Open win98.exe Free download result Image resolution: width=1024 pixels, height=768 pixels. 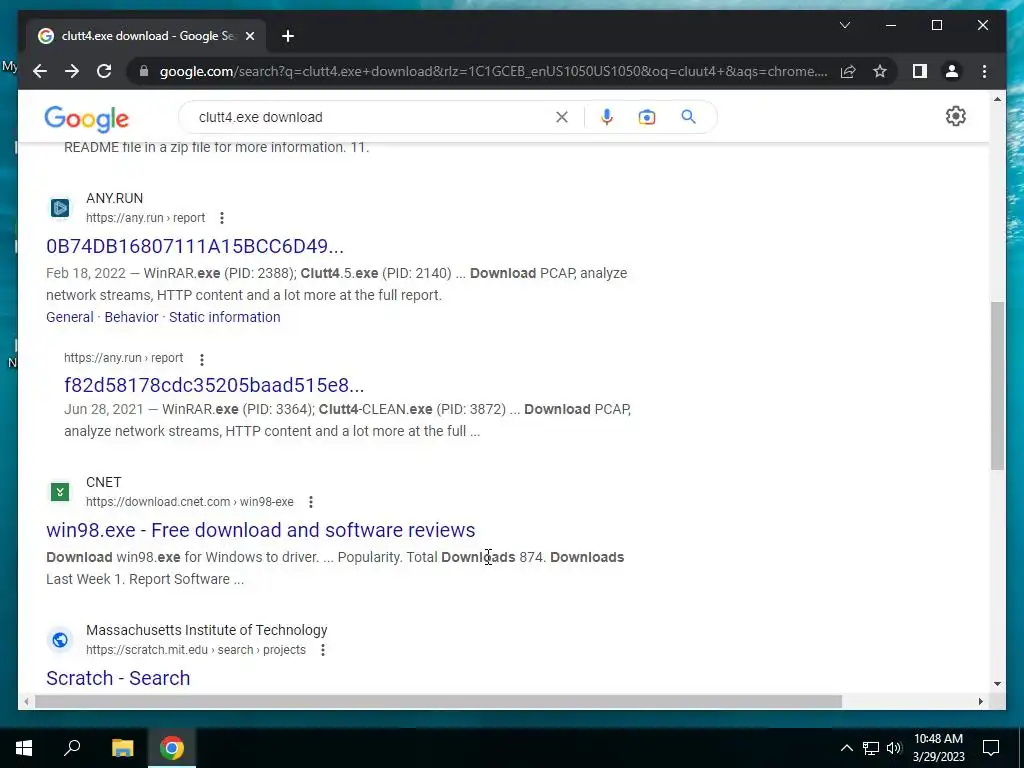(x=261, y=530)
